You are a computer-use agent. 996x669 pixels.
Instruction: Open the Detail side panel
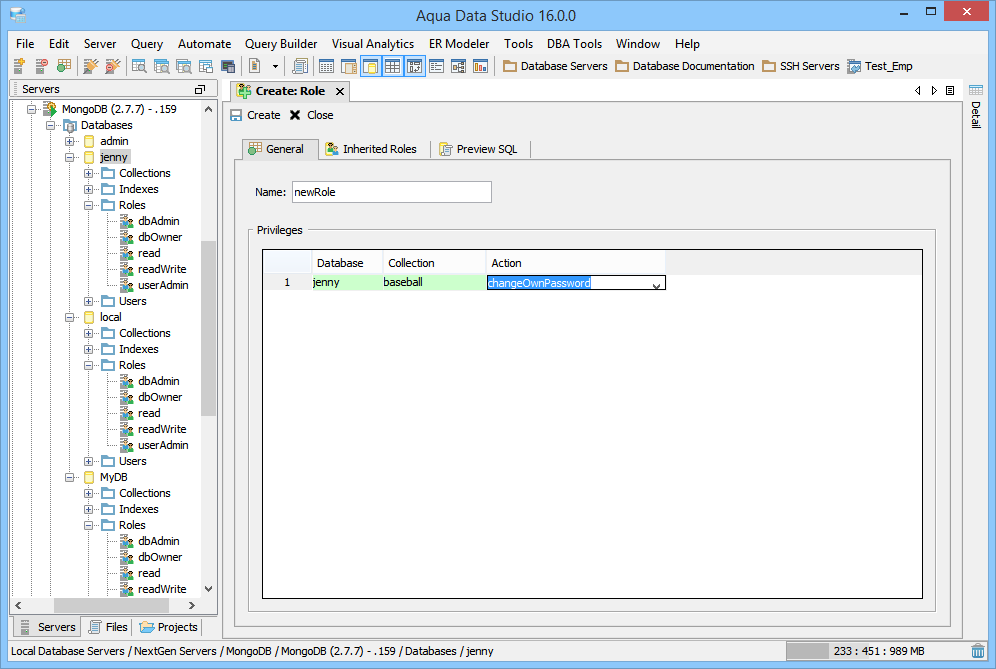(976, 106)
